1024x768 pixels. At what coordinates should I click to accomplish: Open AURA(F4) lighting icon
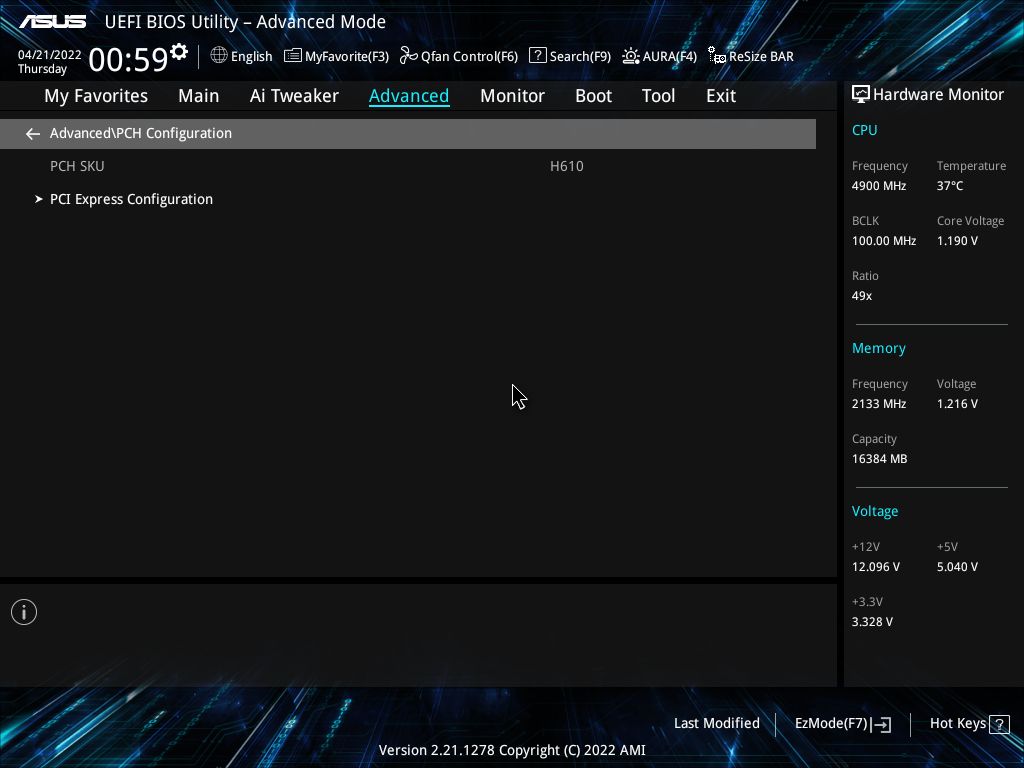click(x=631, y=56)
